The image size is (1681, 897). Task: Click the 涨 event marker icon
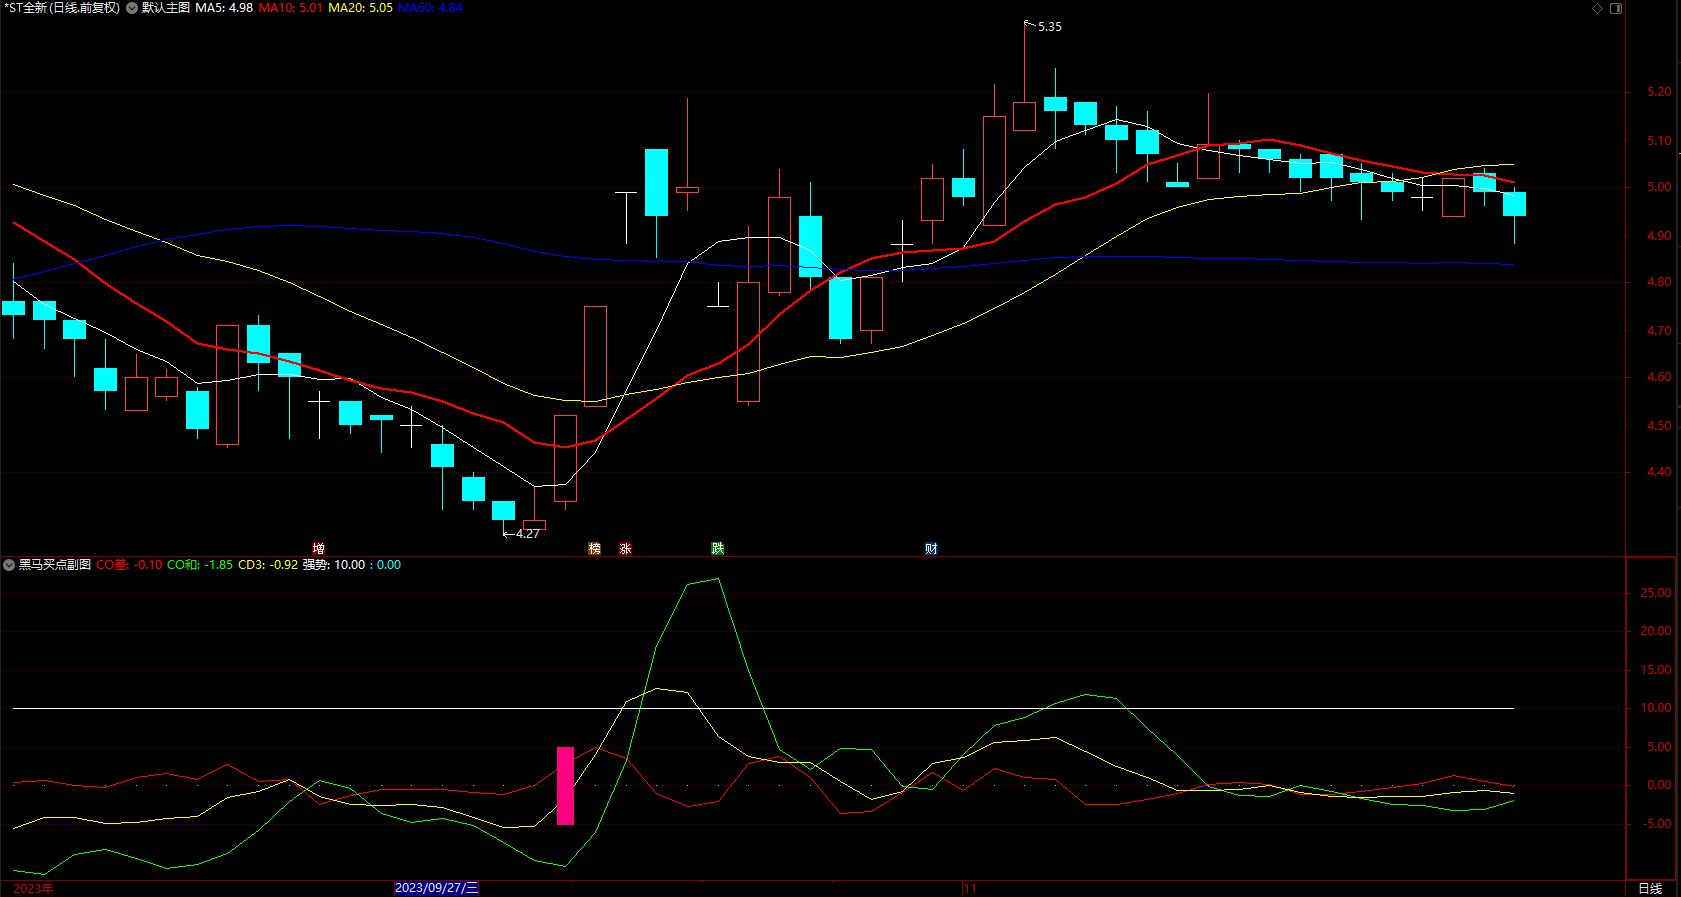625,548
